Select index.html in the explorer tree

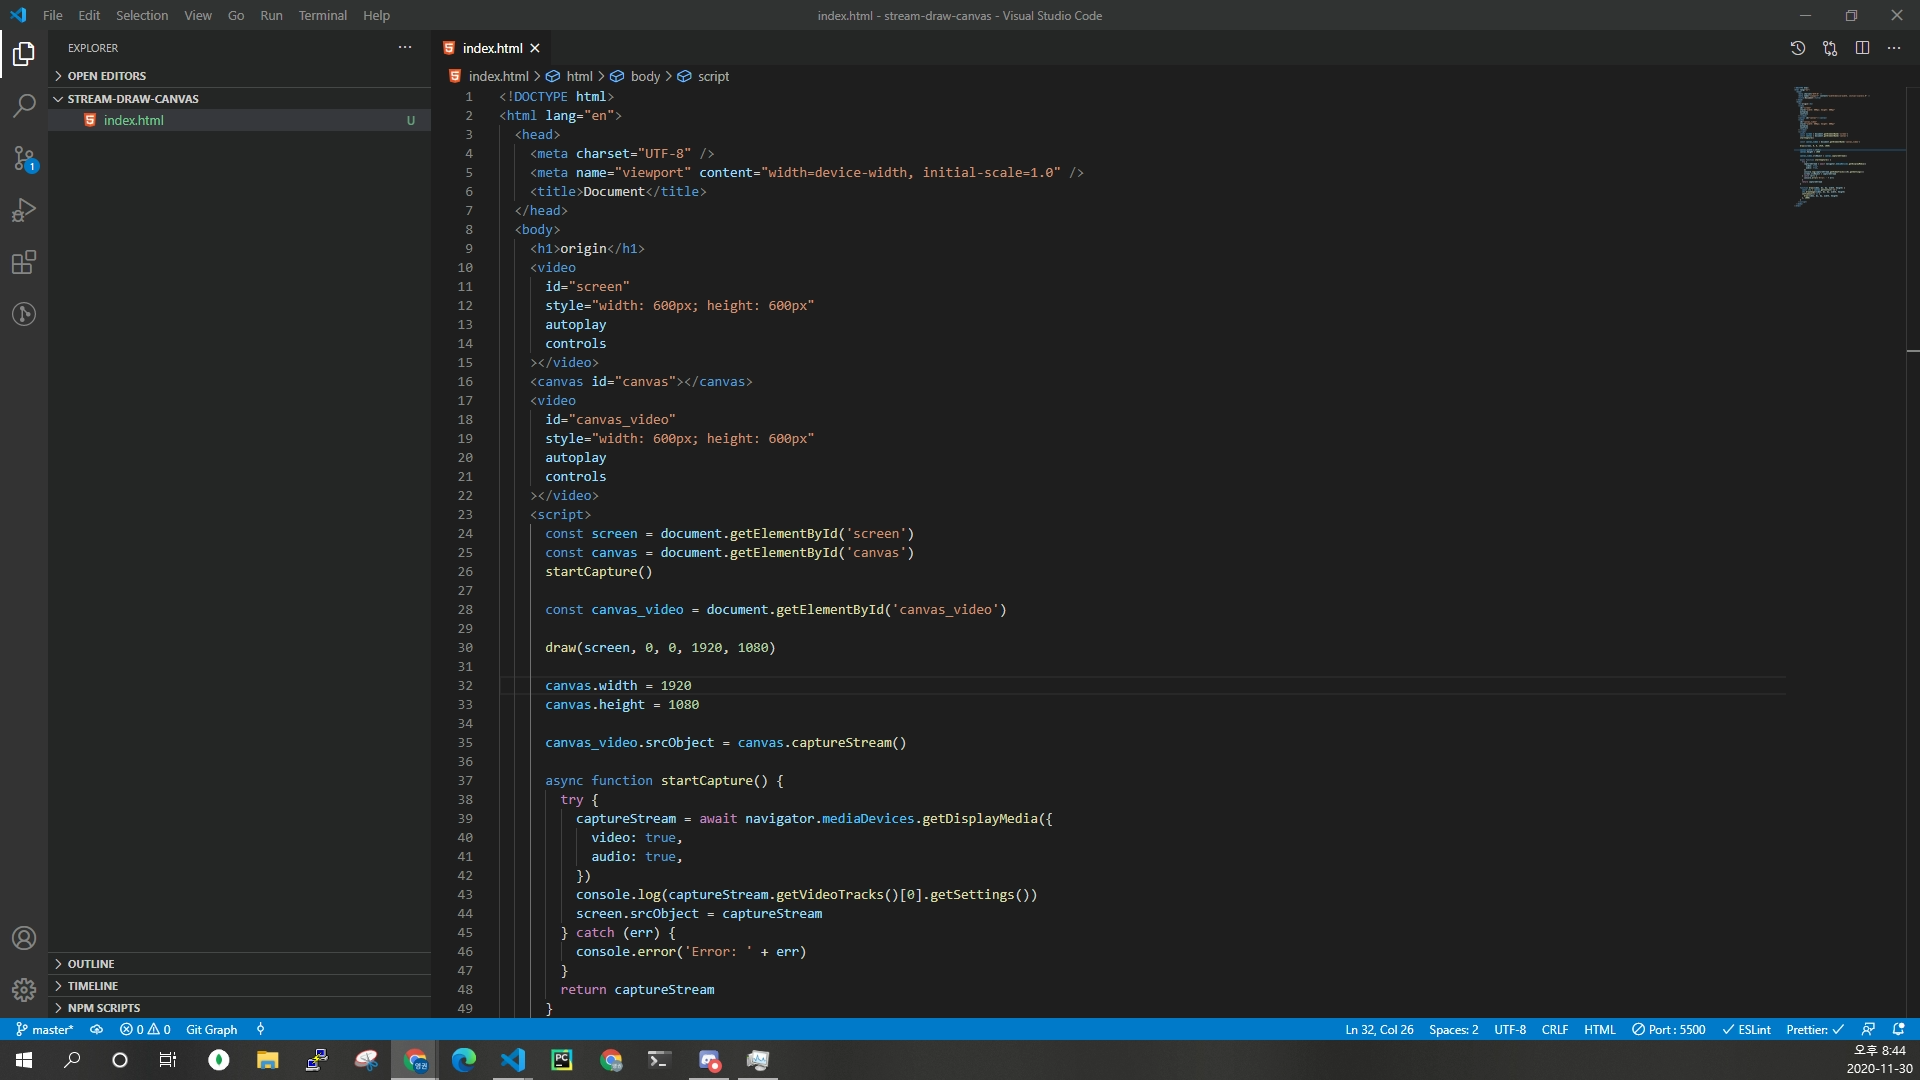pos(134,120)
